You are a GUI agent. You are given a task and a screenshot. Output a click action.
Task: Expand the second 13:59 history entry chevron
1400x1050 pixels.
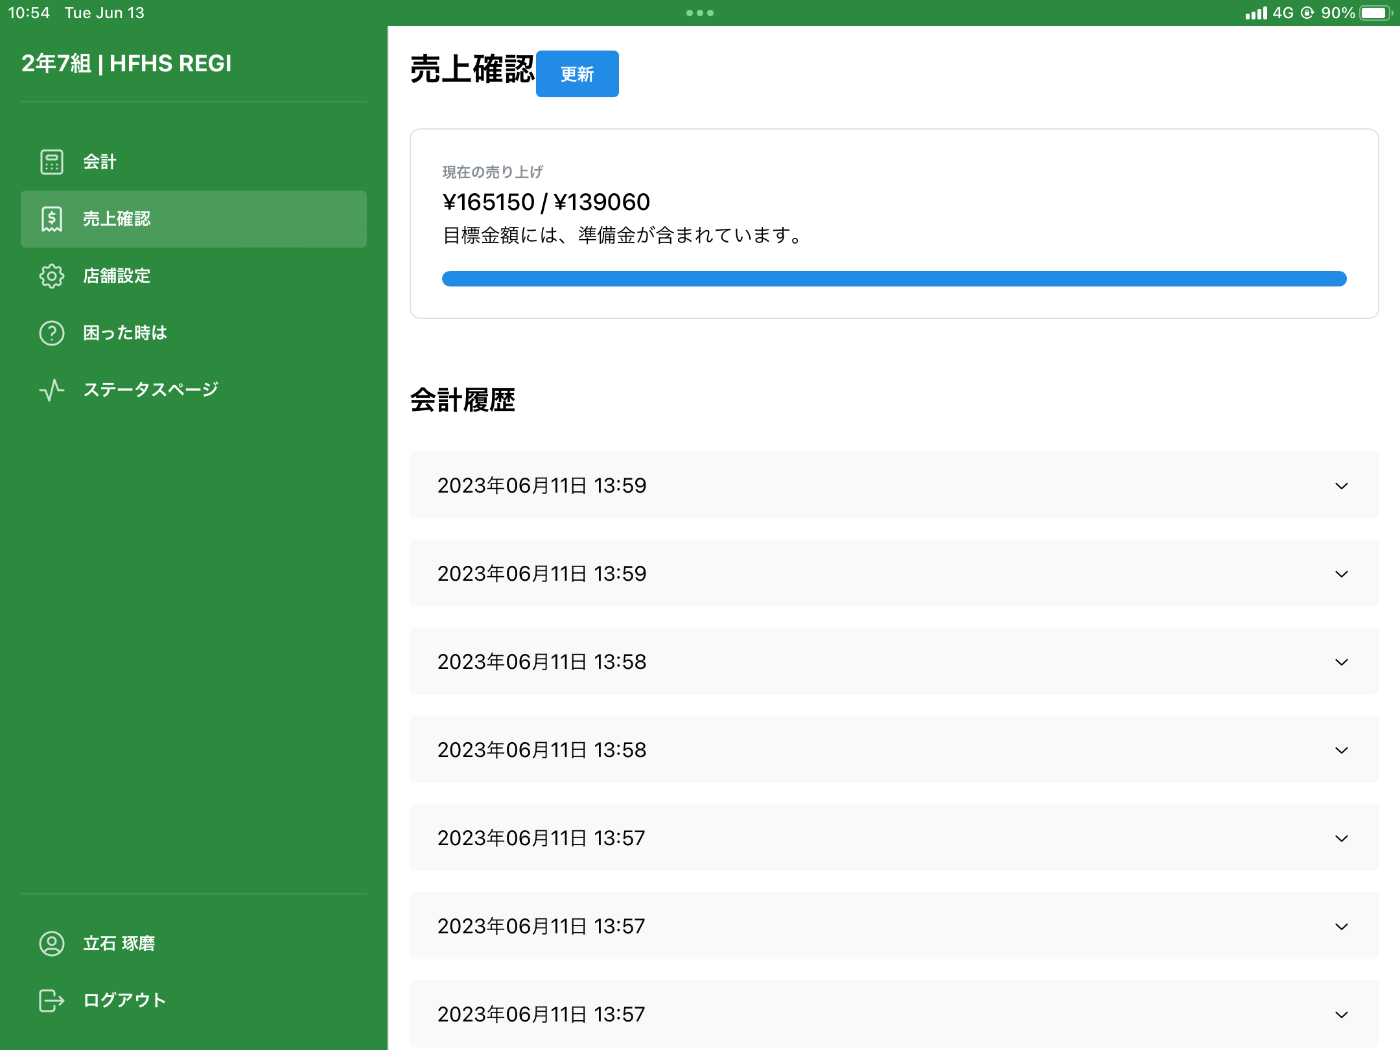click(1342, 574)
